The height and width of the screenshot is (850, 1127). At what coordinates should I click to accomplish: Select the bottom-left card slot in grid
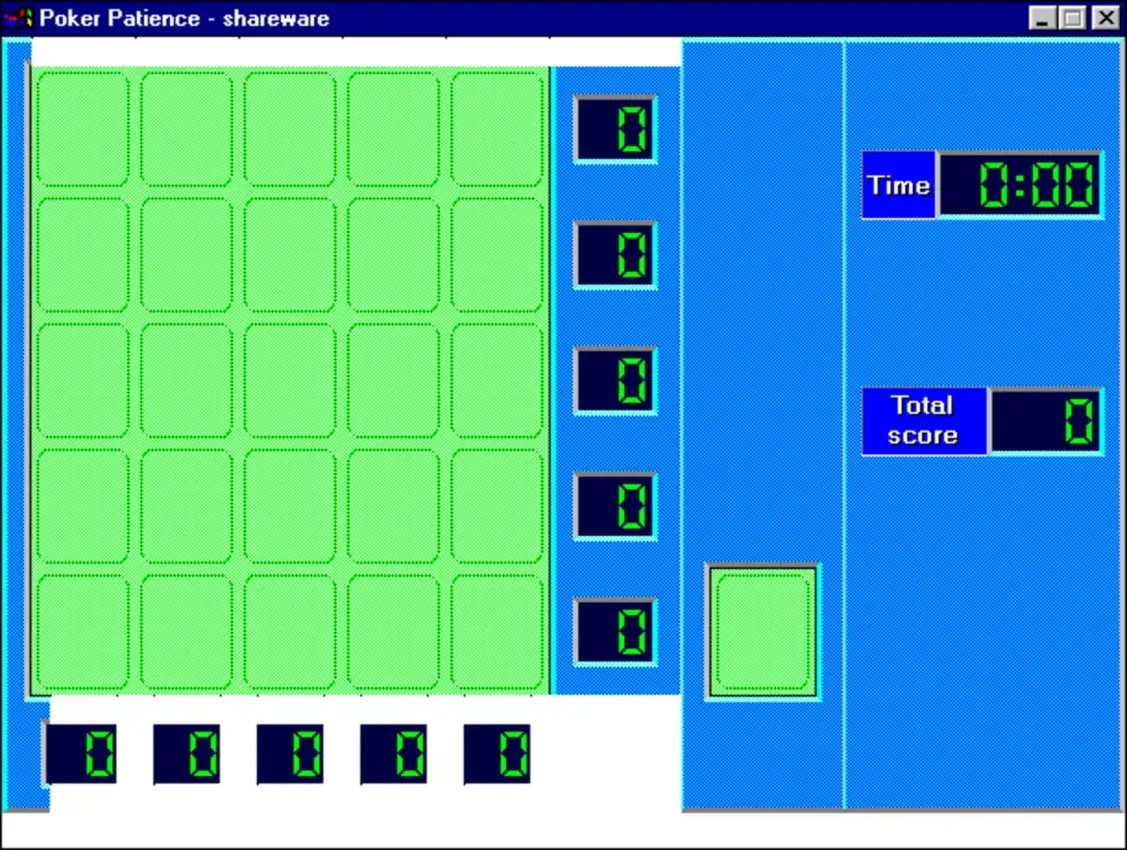pyautogui.click(x=83, y=633)
